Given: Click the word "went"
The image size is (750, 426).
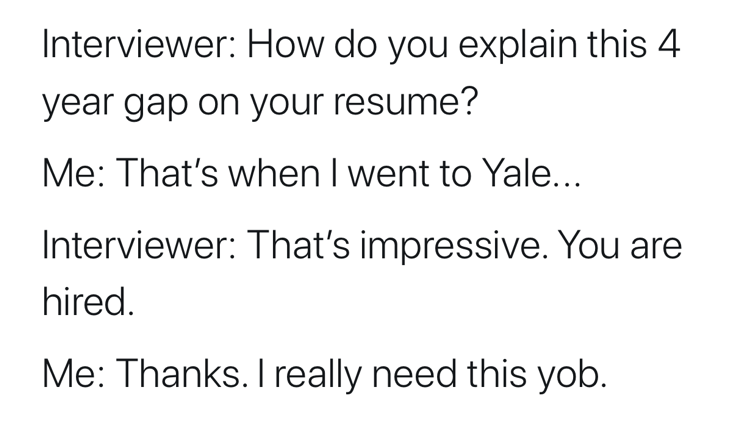Looking at the screenshot, I should pos(387,175).
